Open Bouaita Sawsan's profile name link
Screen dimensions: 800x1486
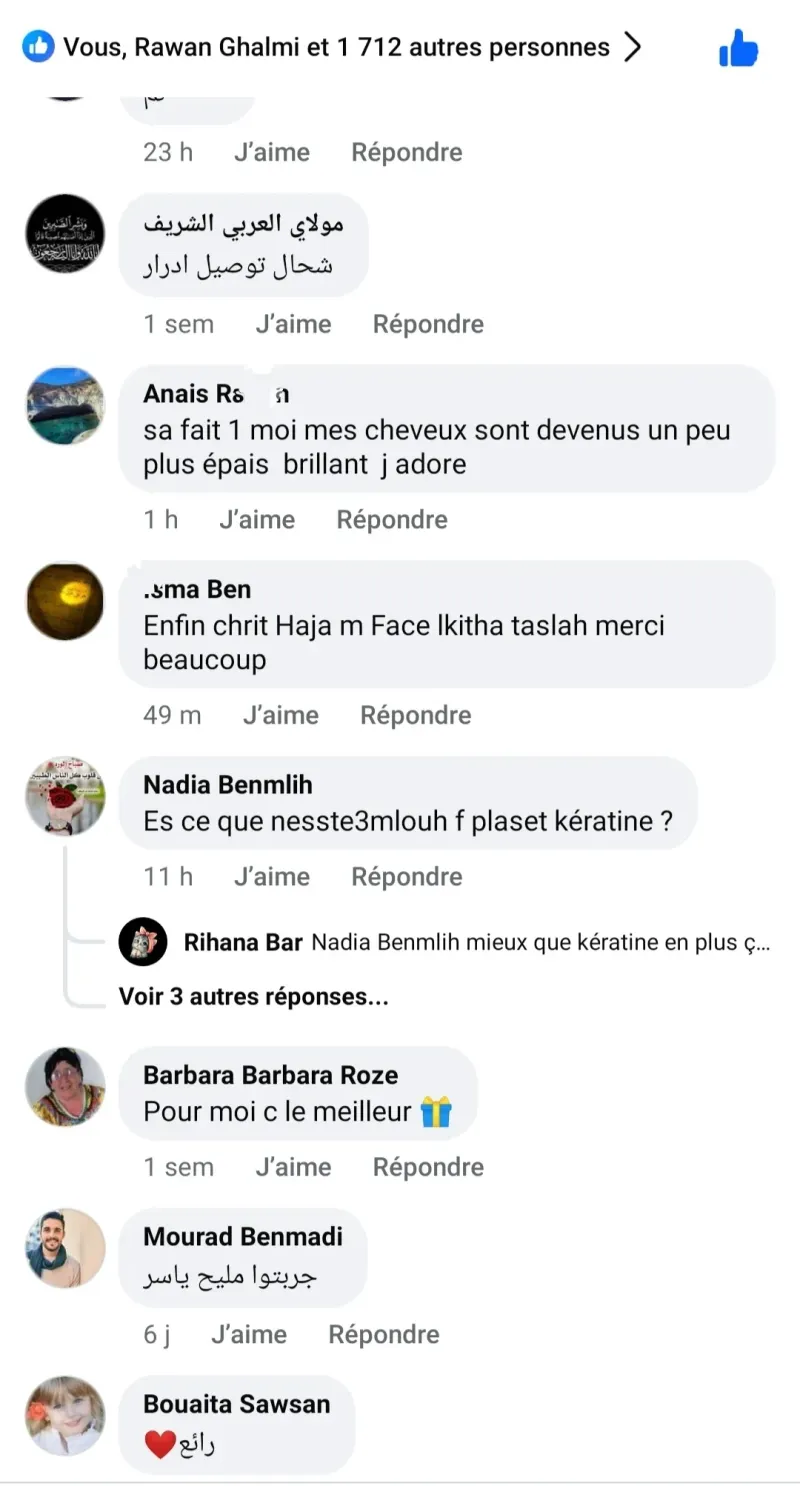click(236, 1403)
